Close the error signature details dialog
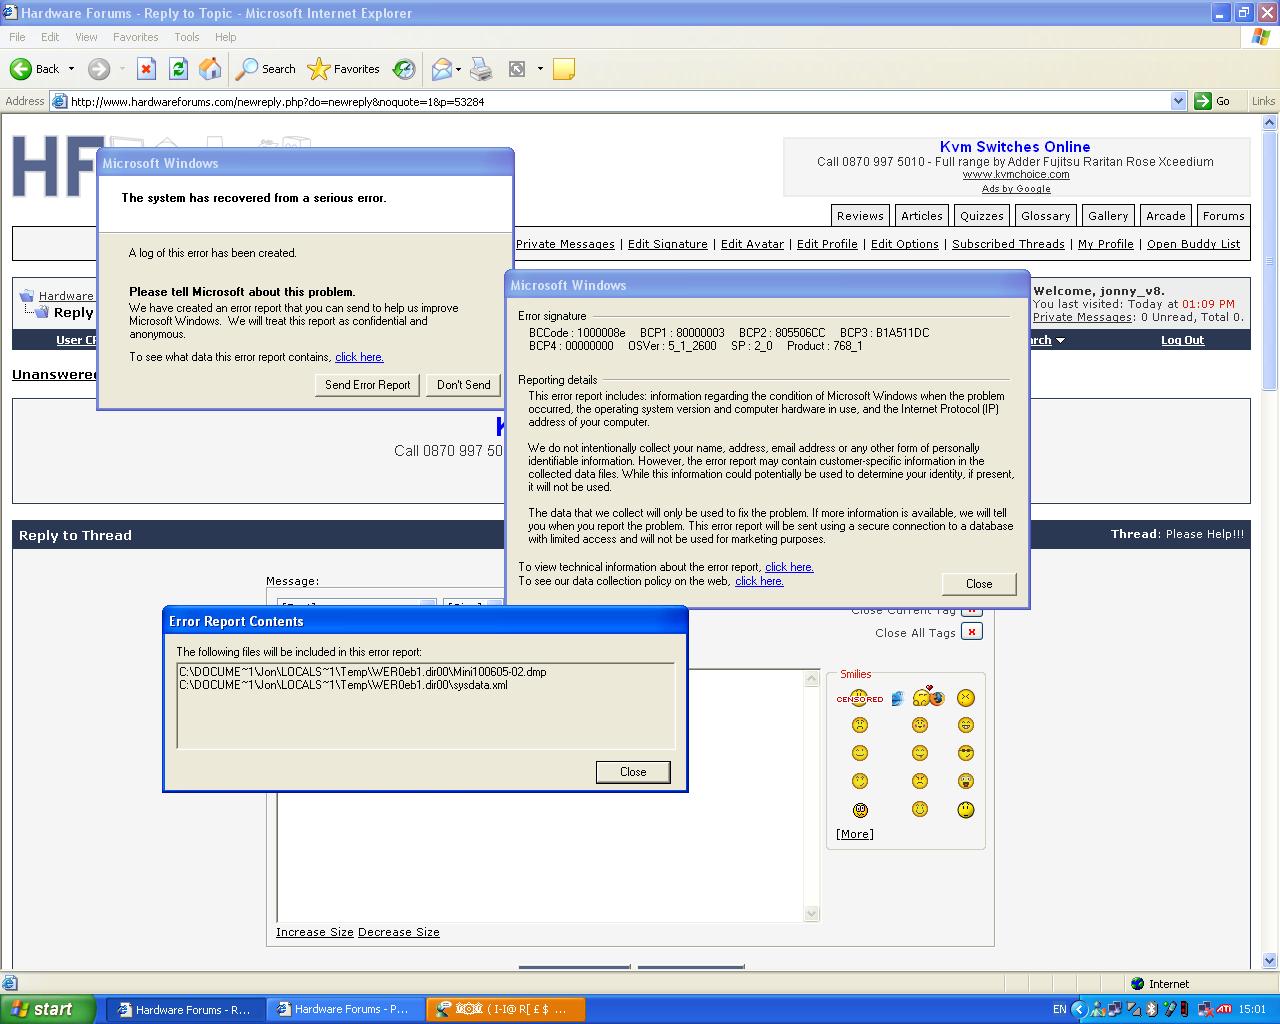The image size is (1280, 1024). (979, 584)
